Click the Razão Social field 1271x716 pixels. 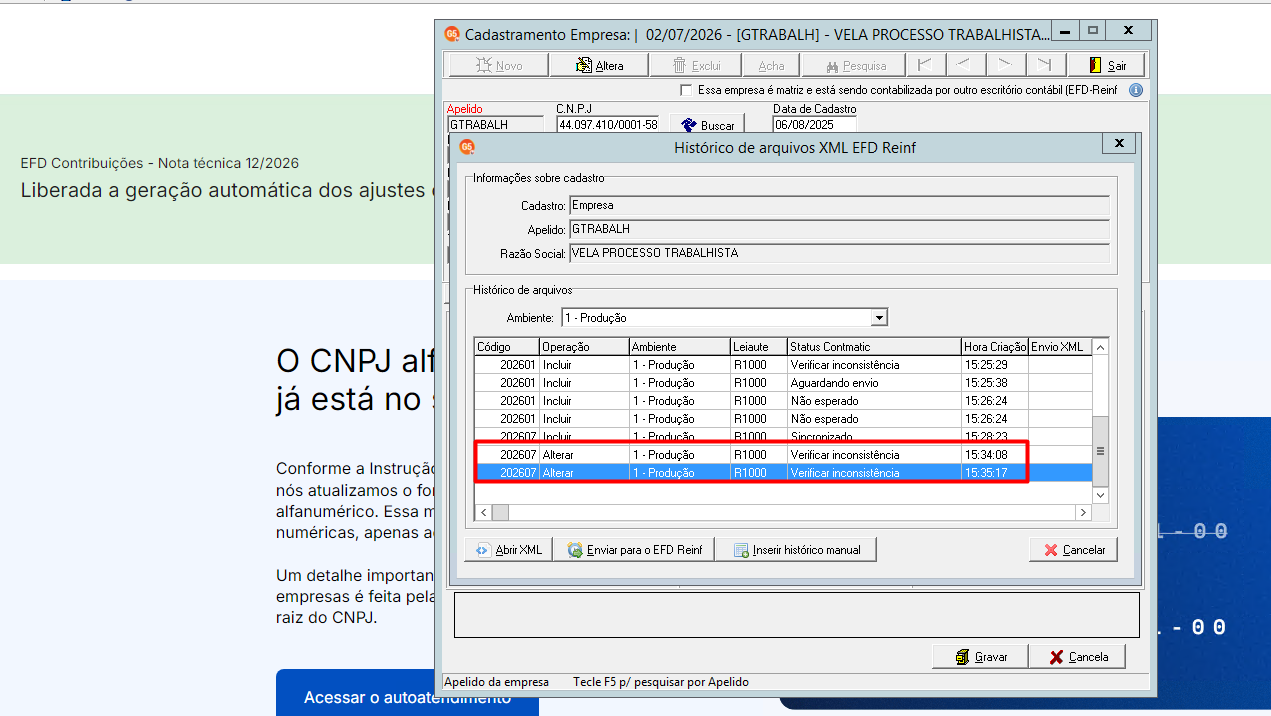tap(839, 254)
